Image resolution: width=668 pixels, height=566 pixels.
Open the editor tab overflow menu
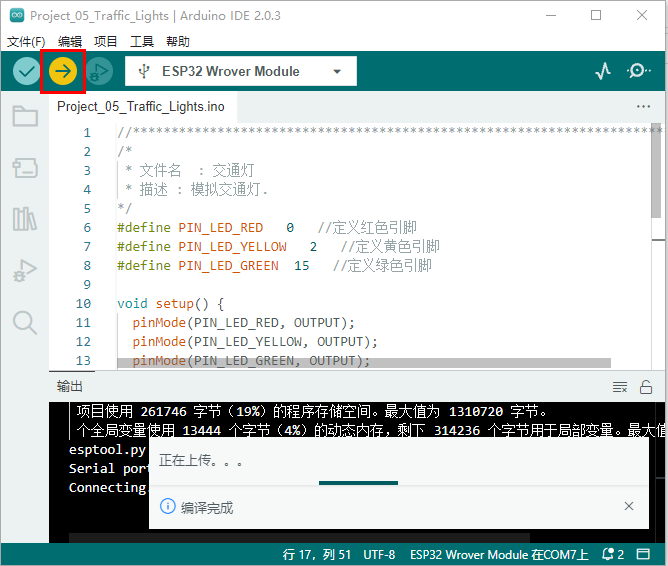point(643,106)
